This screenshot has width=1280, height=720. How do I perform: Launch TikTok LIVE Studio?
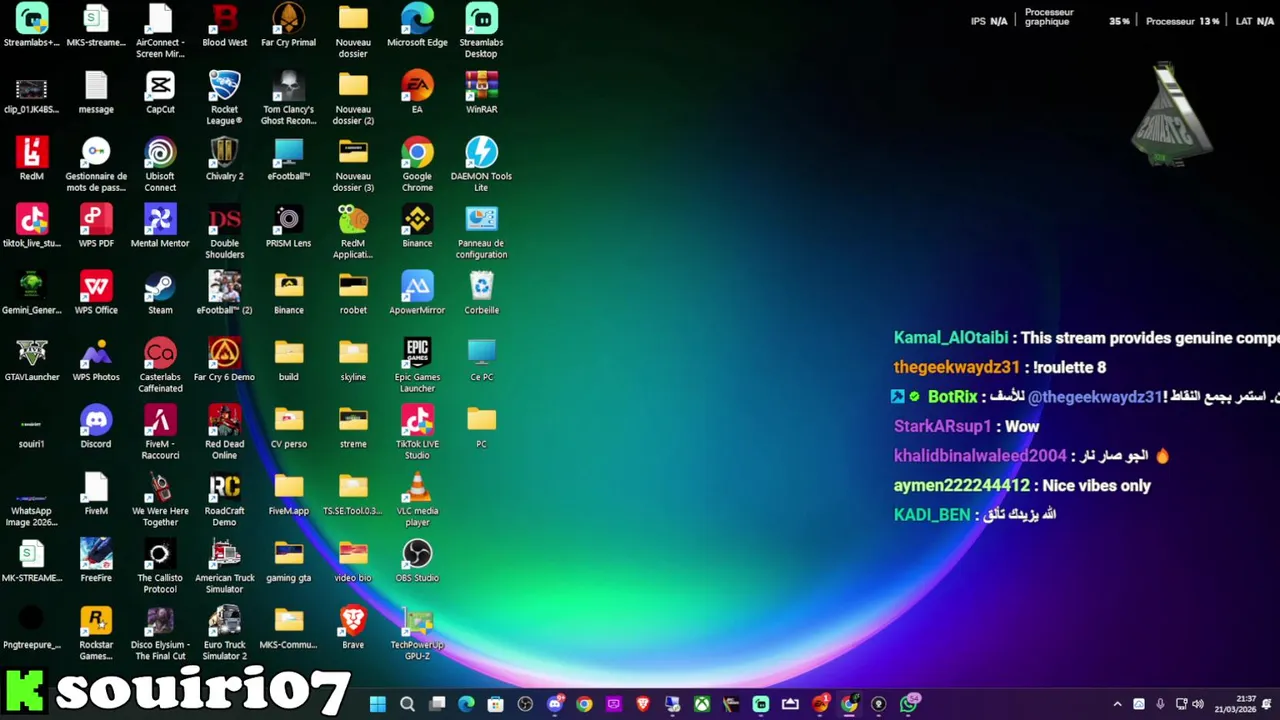pyautogui.click(x=417, y=432)
